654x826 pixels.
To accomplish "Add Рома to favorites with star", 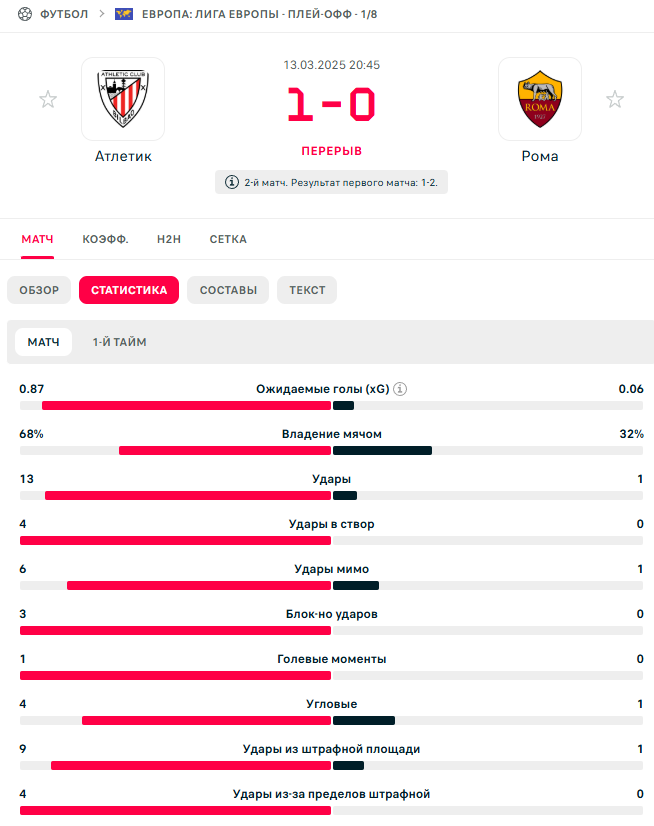I will click(x=615, y=99).
